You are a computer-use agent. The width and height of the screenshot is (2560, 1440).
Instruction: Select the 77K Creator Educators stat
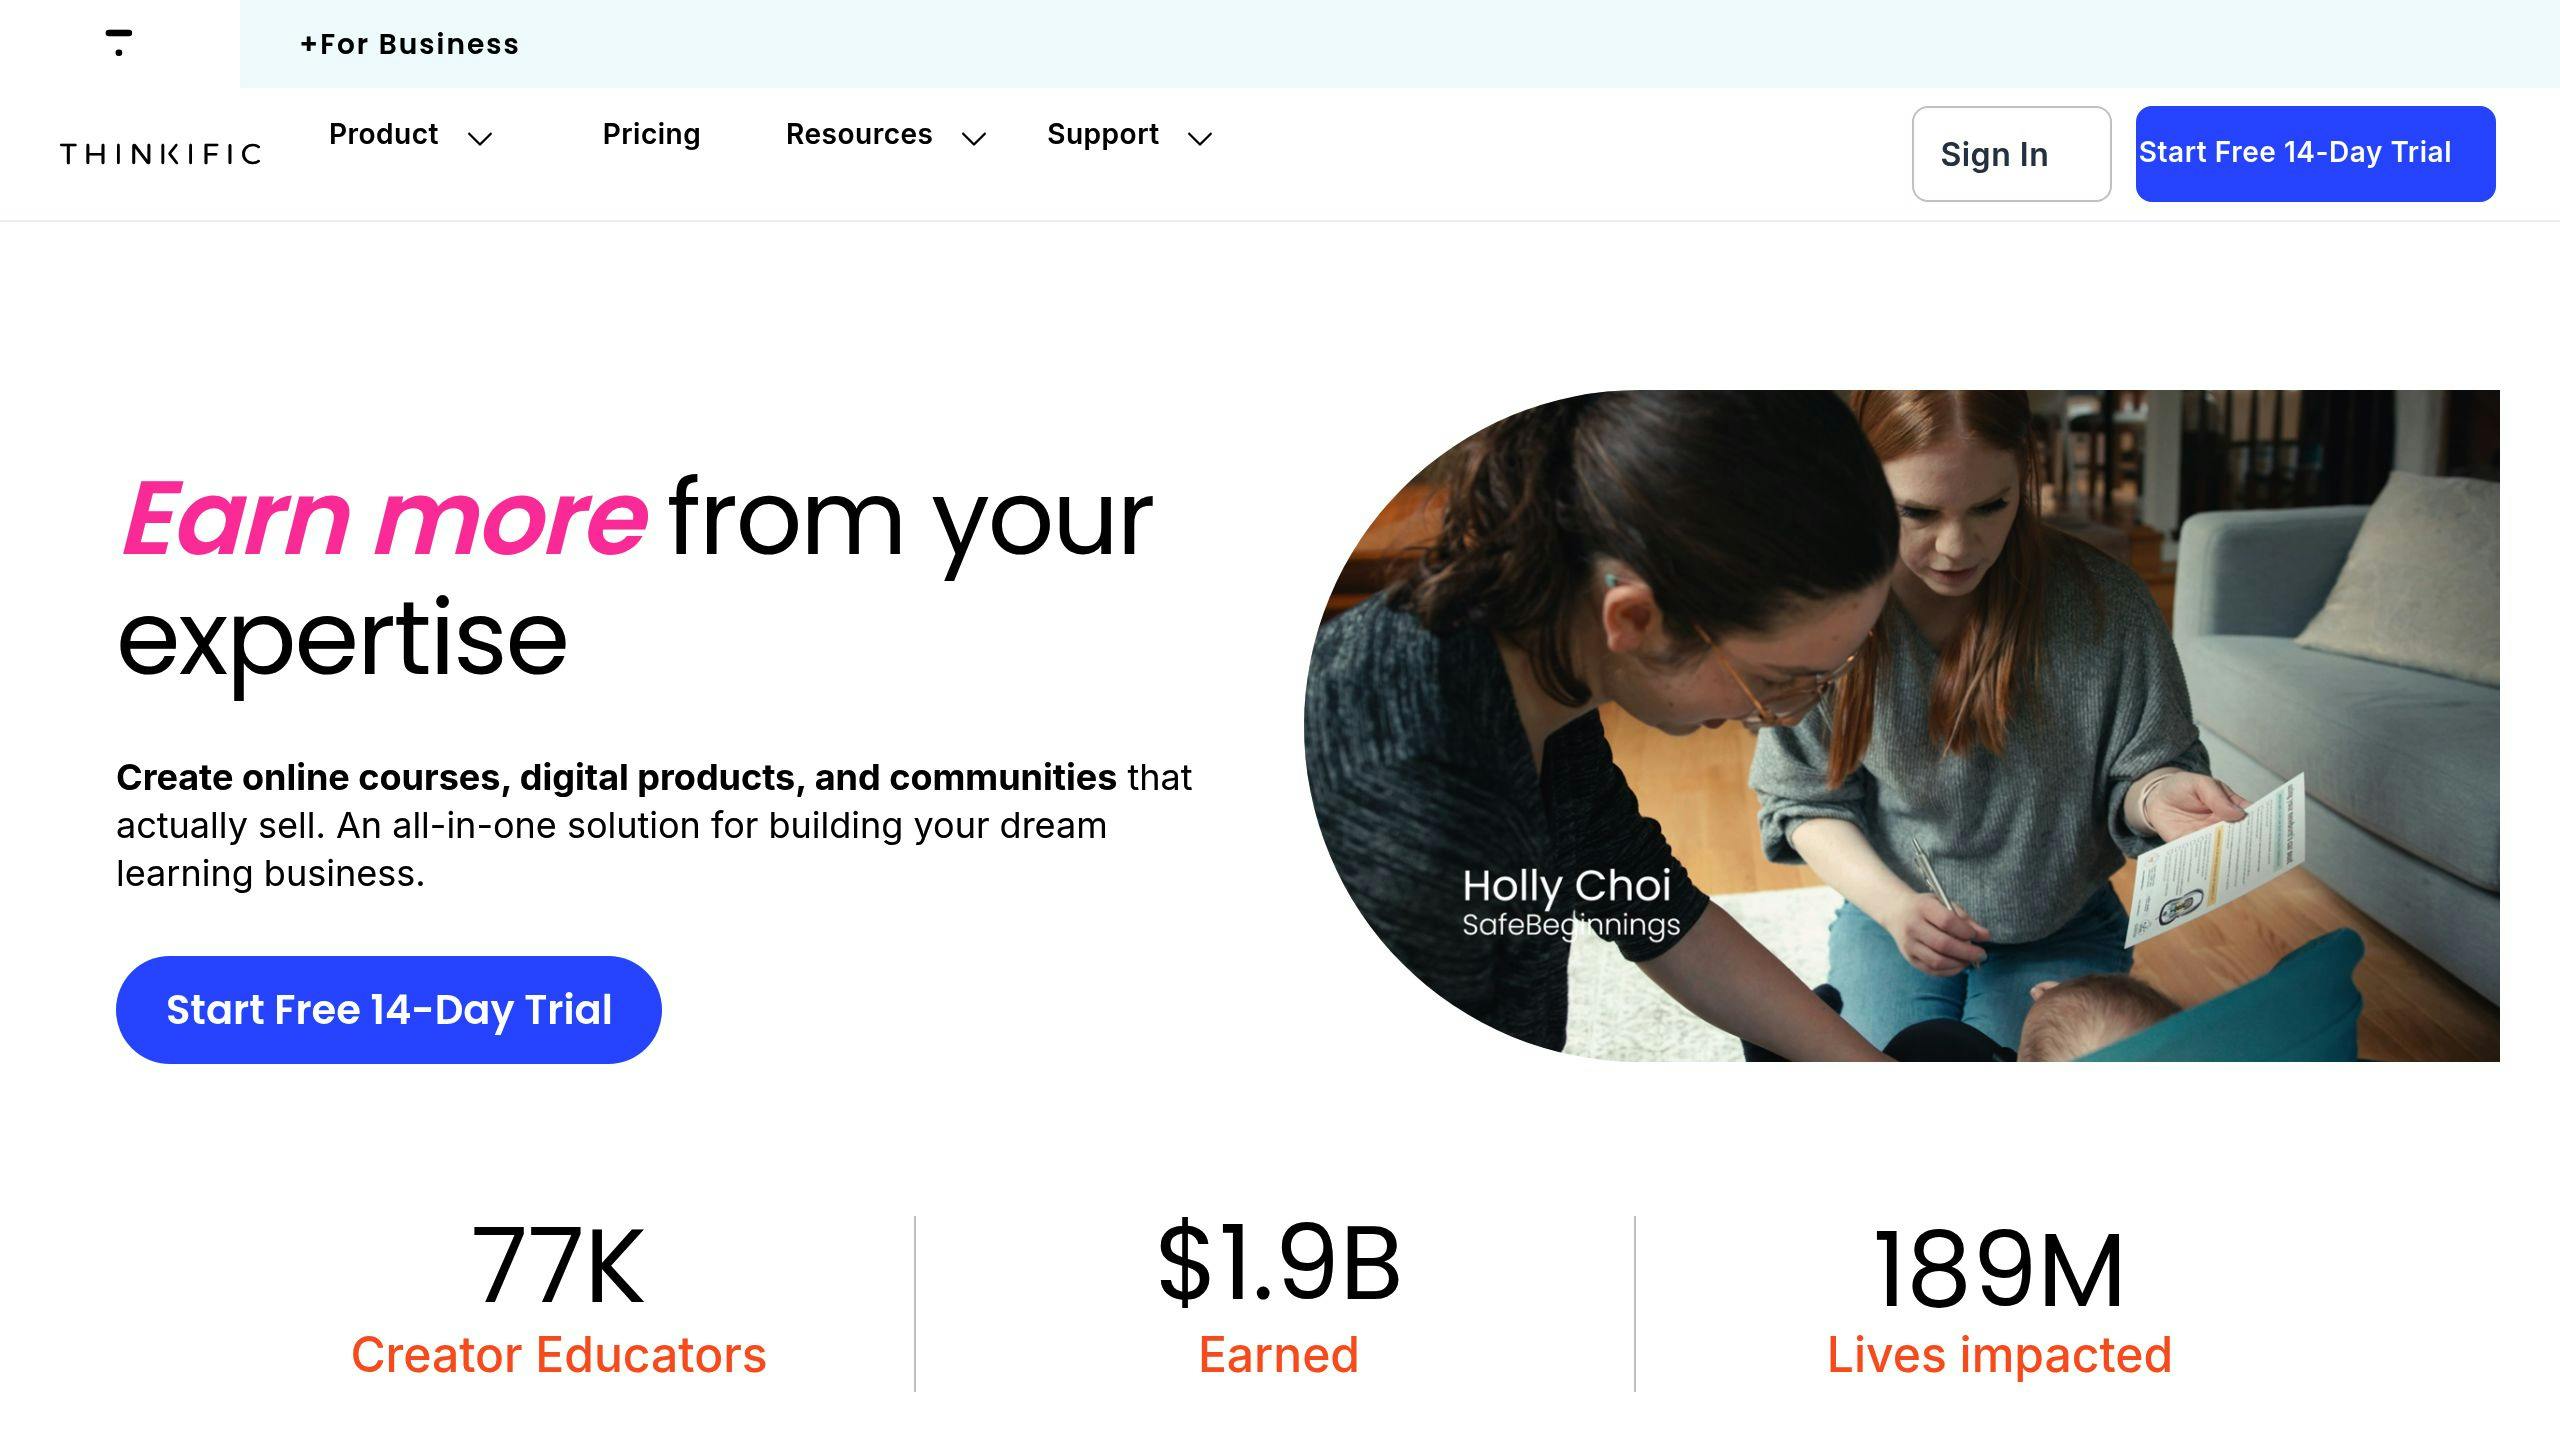(x=558, y=1298)
